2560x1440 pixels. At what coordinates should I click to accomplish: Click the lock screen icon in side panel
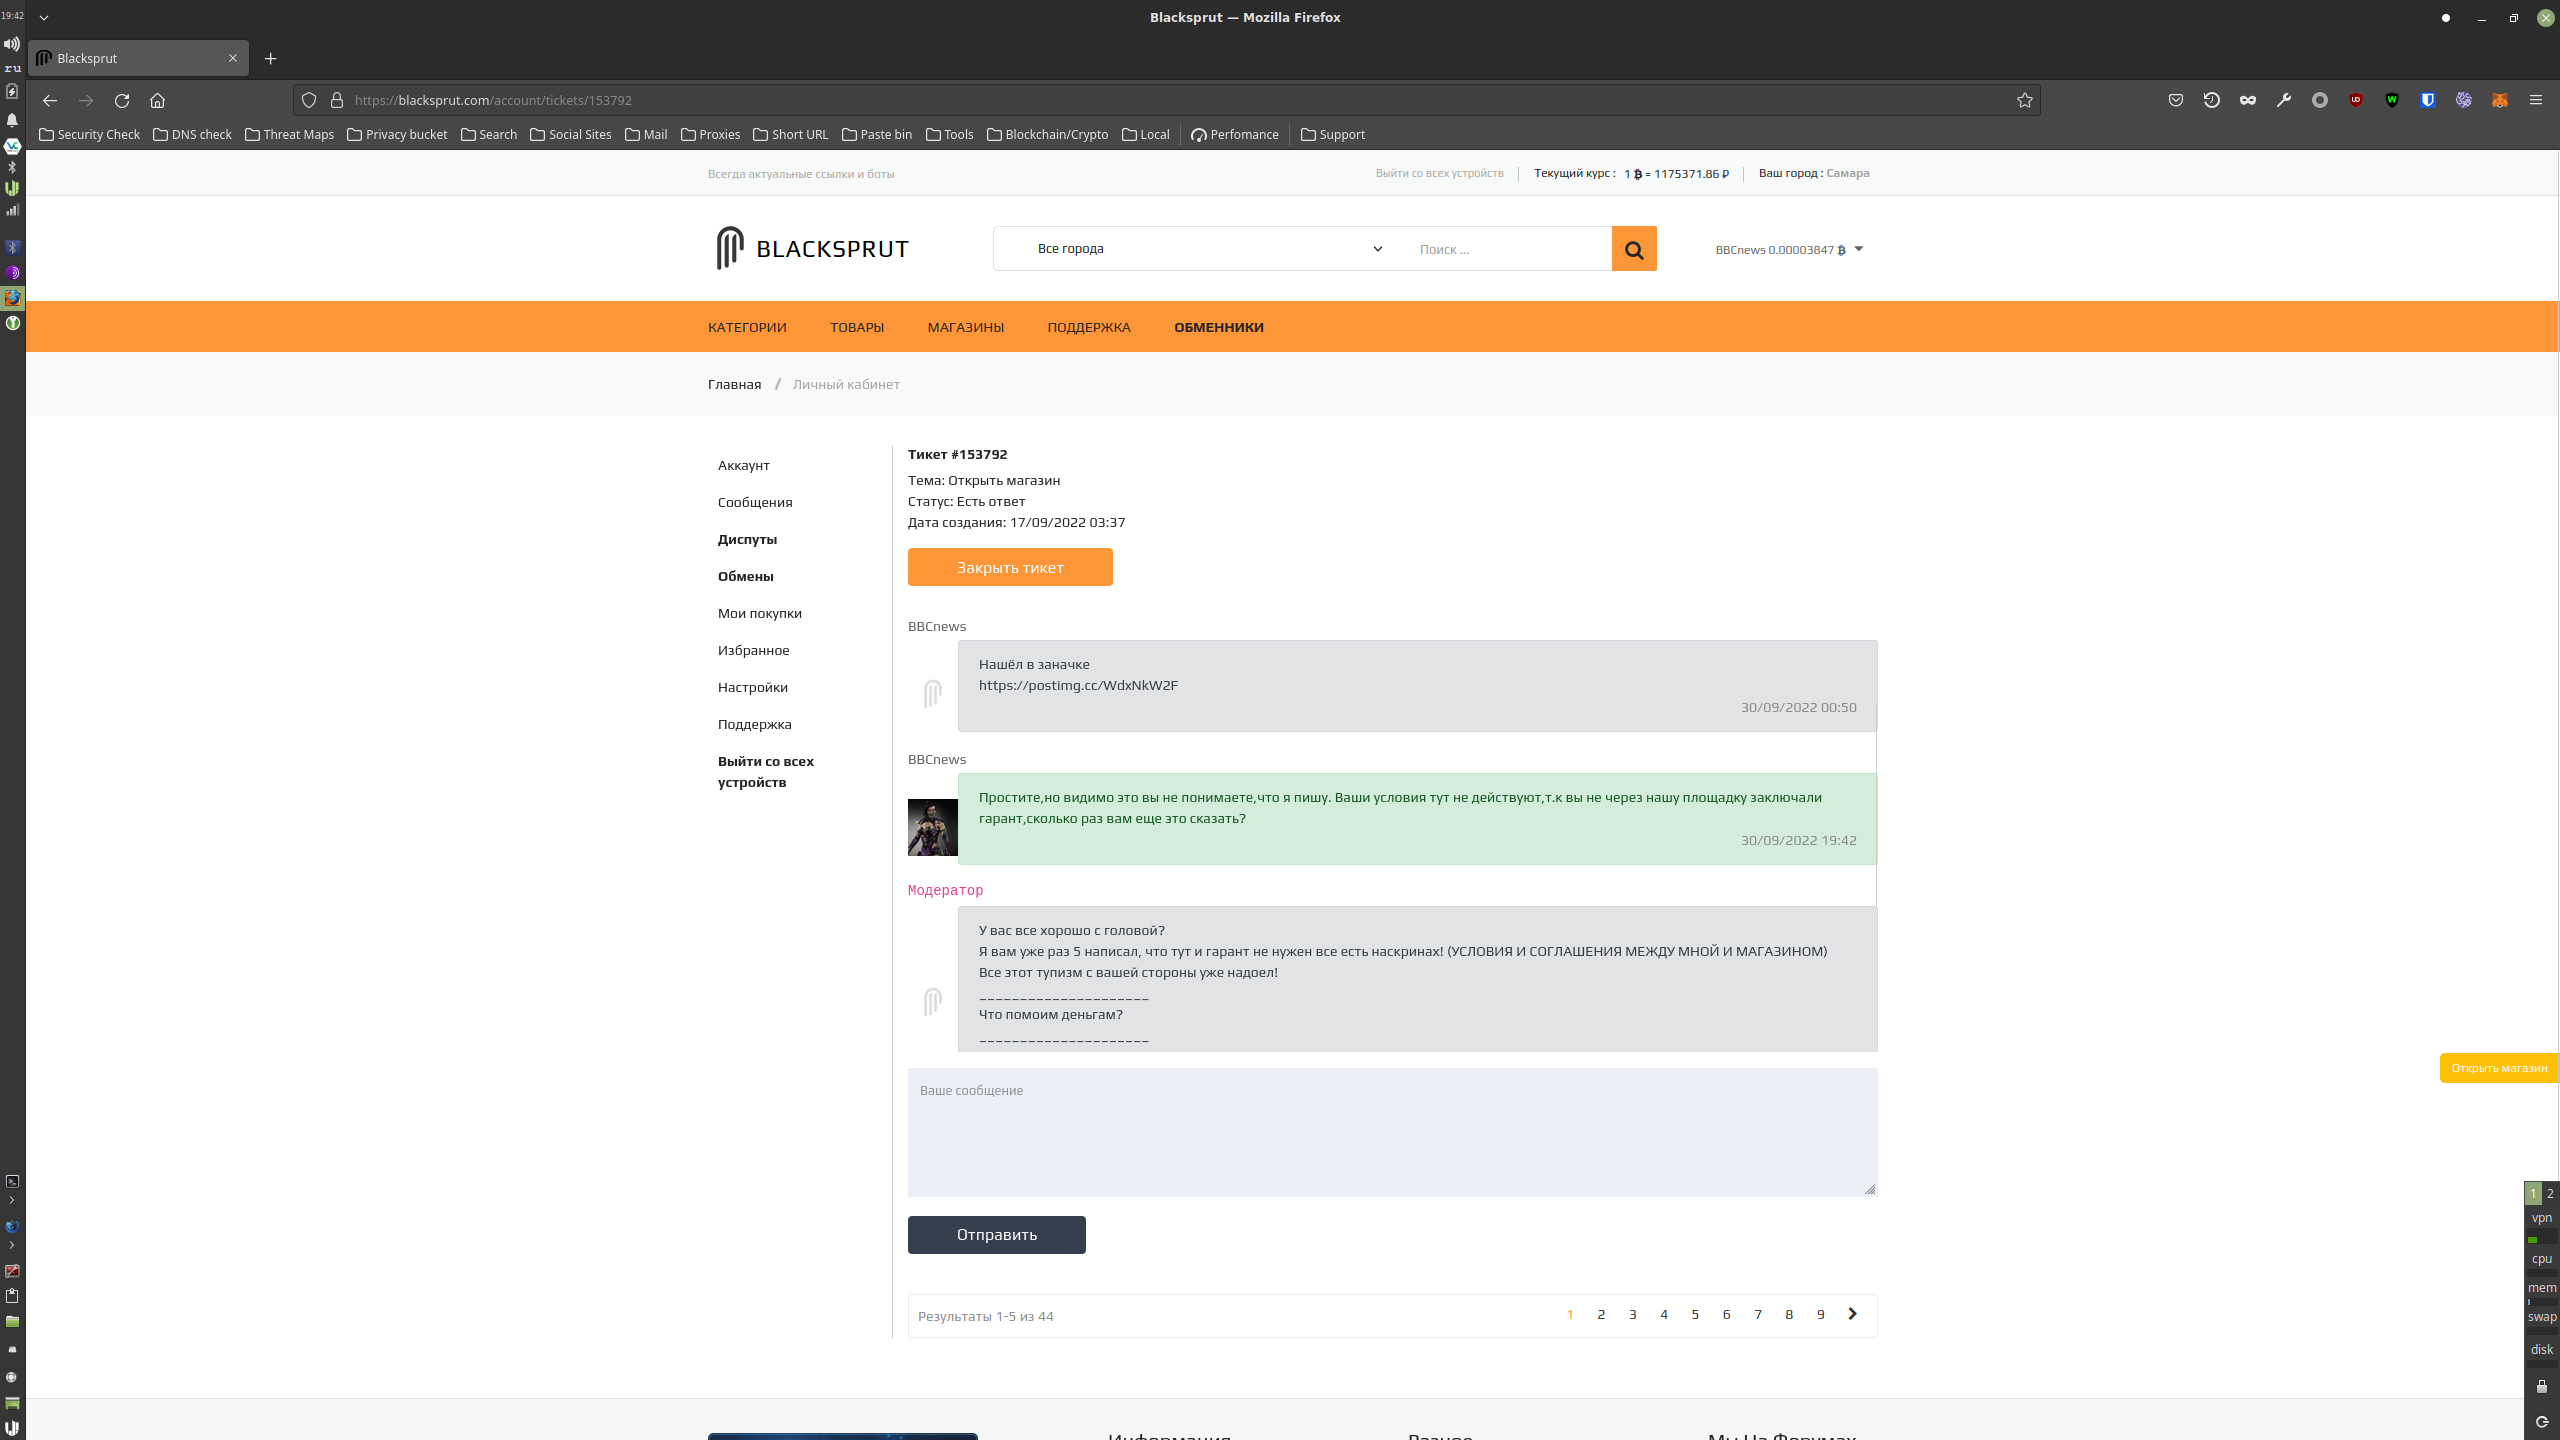click(x=2541, y=1386)
